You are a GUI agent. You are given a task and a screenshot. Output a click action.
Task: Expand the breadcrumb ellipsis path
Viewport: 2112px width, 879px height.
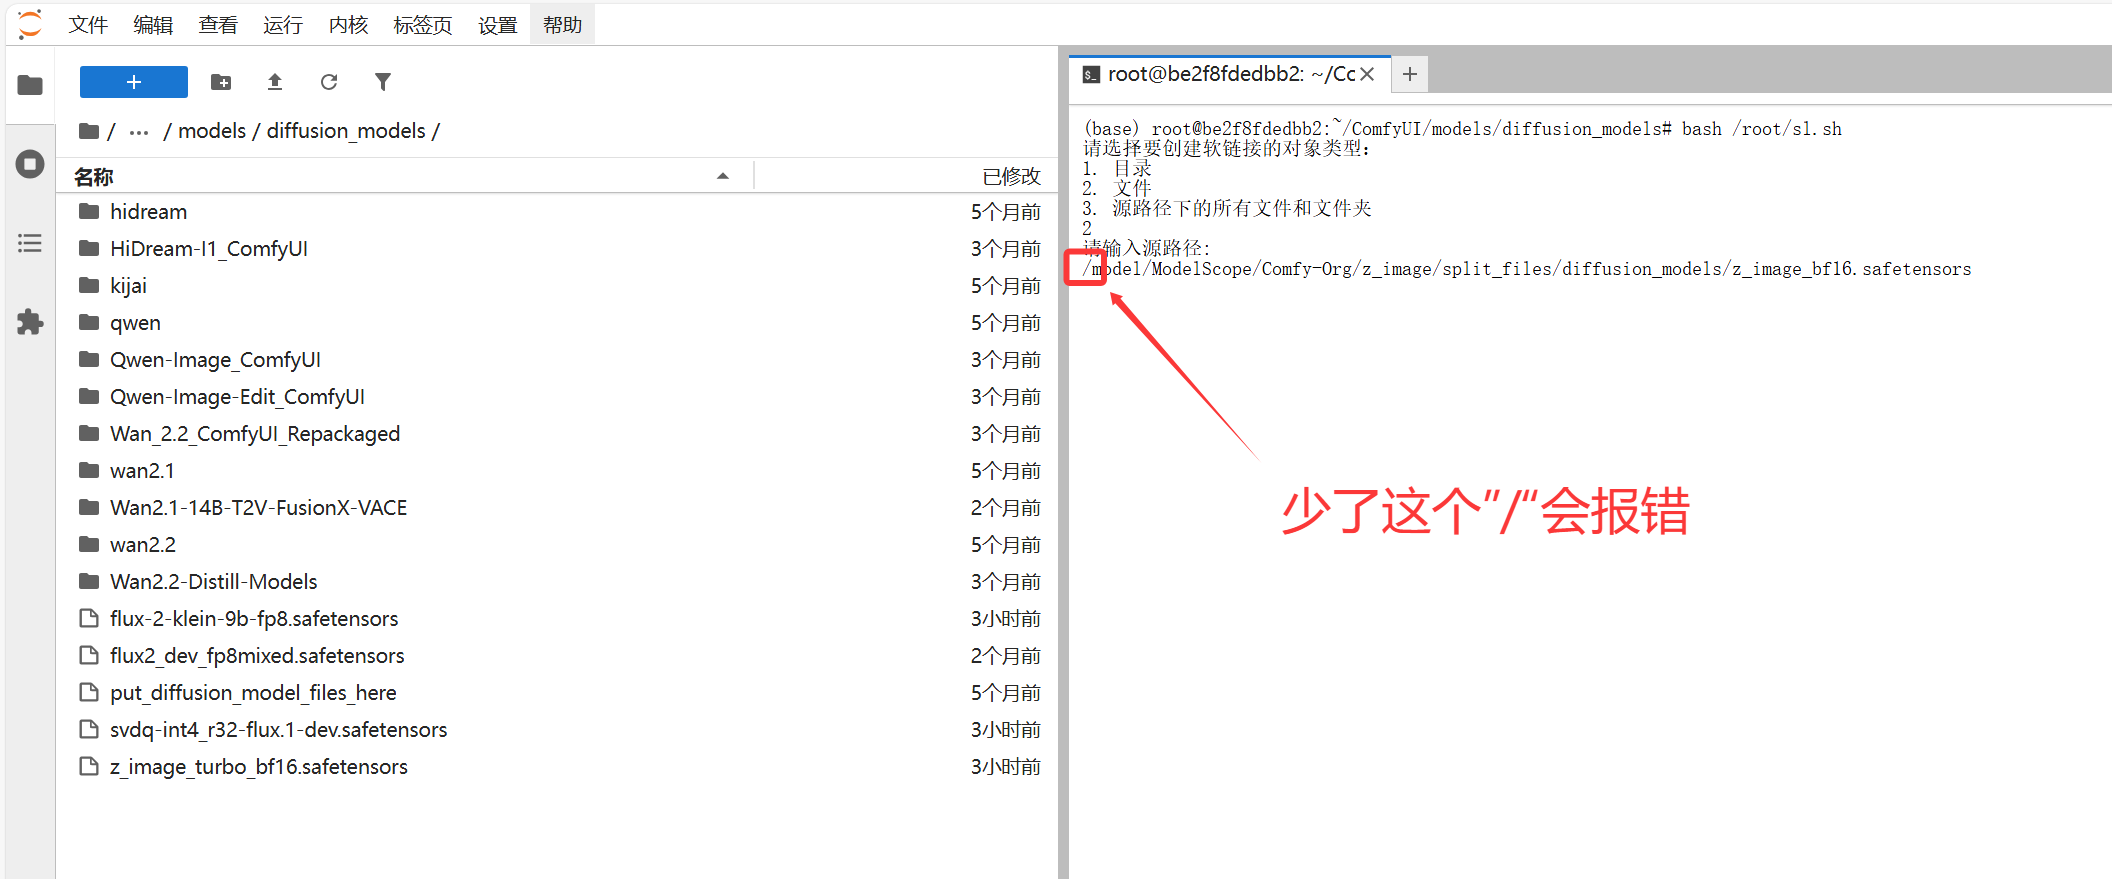click(139, 131)
